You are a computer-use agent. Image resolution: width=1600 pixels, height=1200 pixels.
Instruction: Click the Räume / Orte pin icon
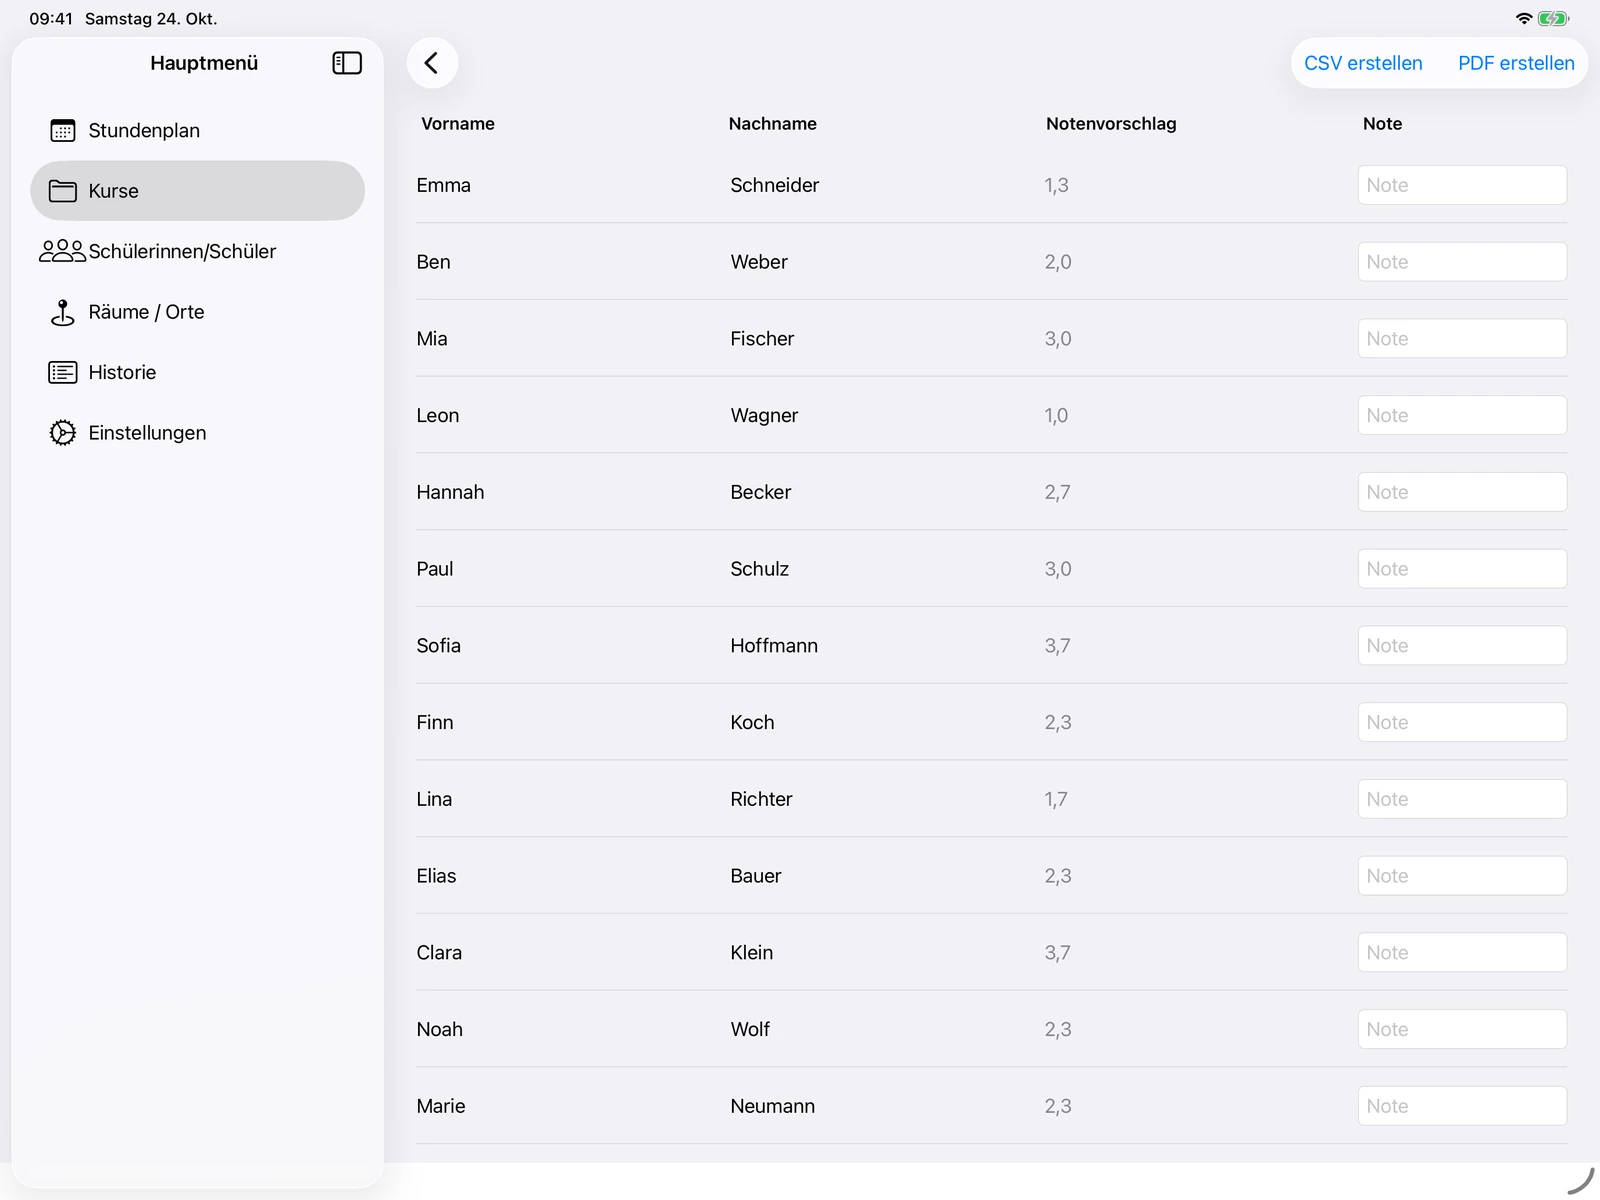click(x=63, y=312)
